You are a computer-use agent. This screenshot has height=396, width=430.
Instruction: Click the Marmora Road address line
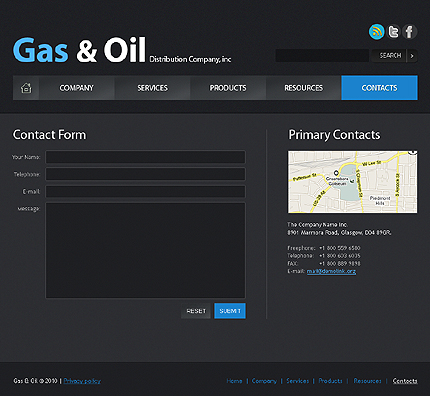coord(339,233)
